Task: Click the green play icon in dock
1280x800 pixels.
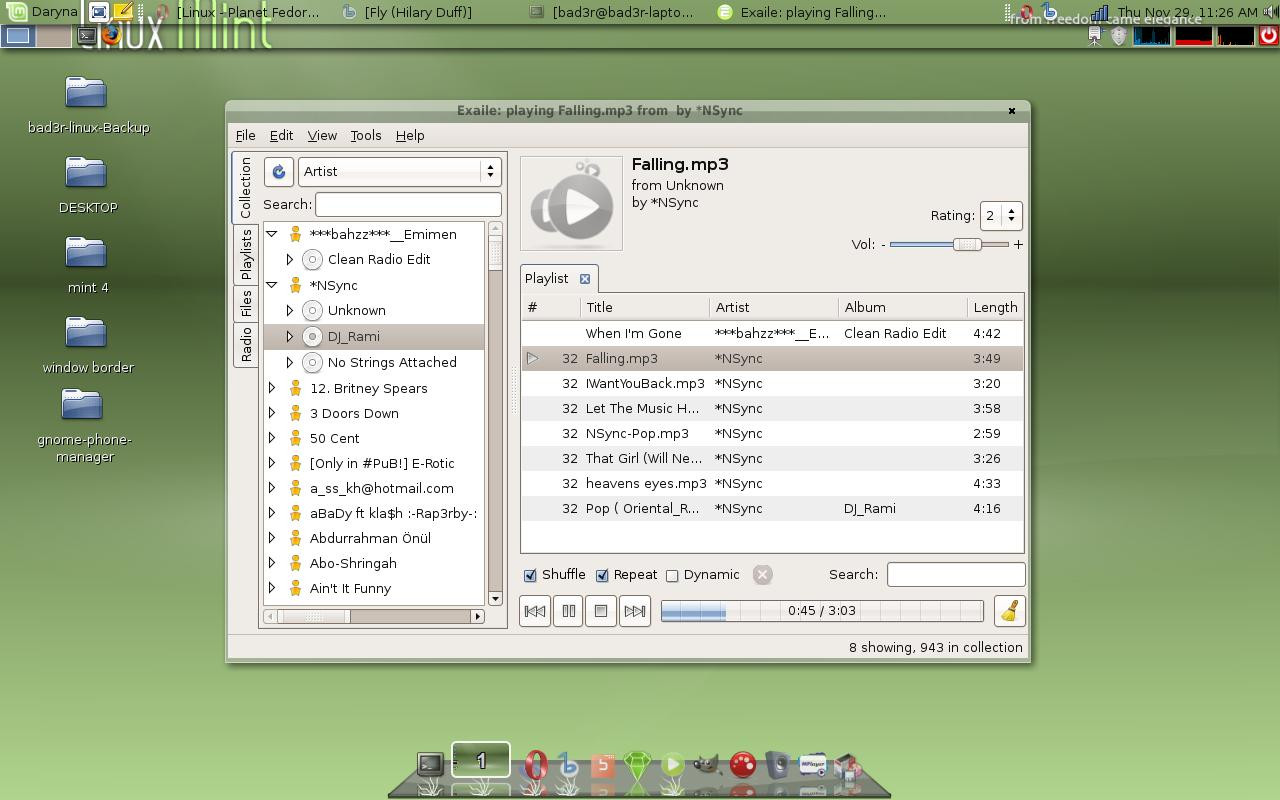Action: pyautogui.click(x=673, y=765)
